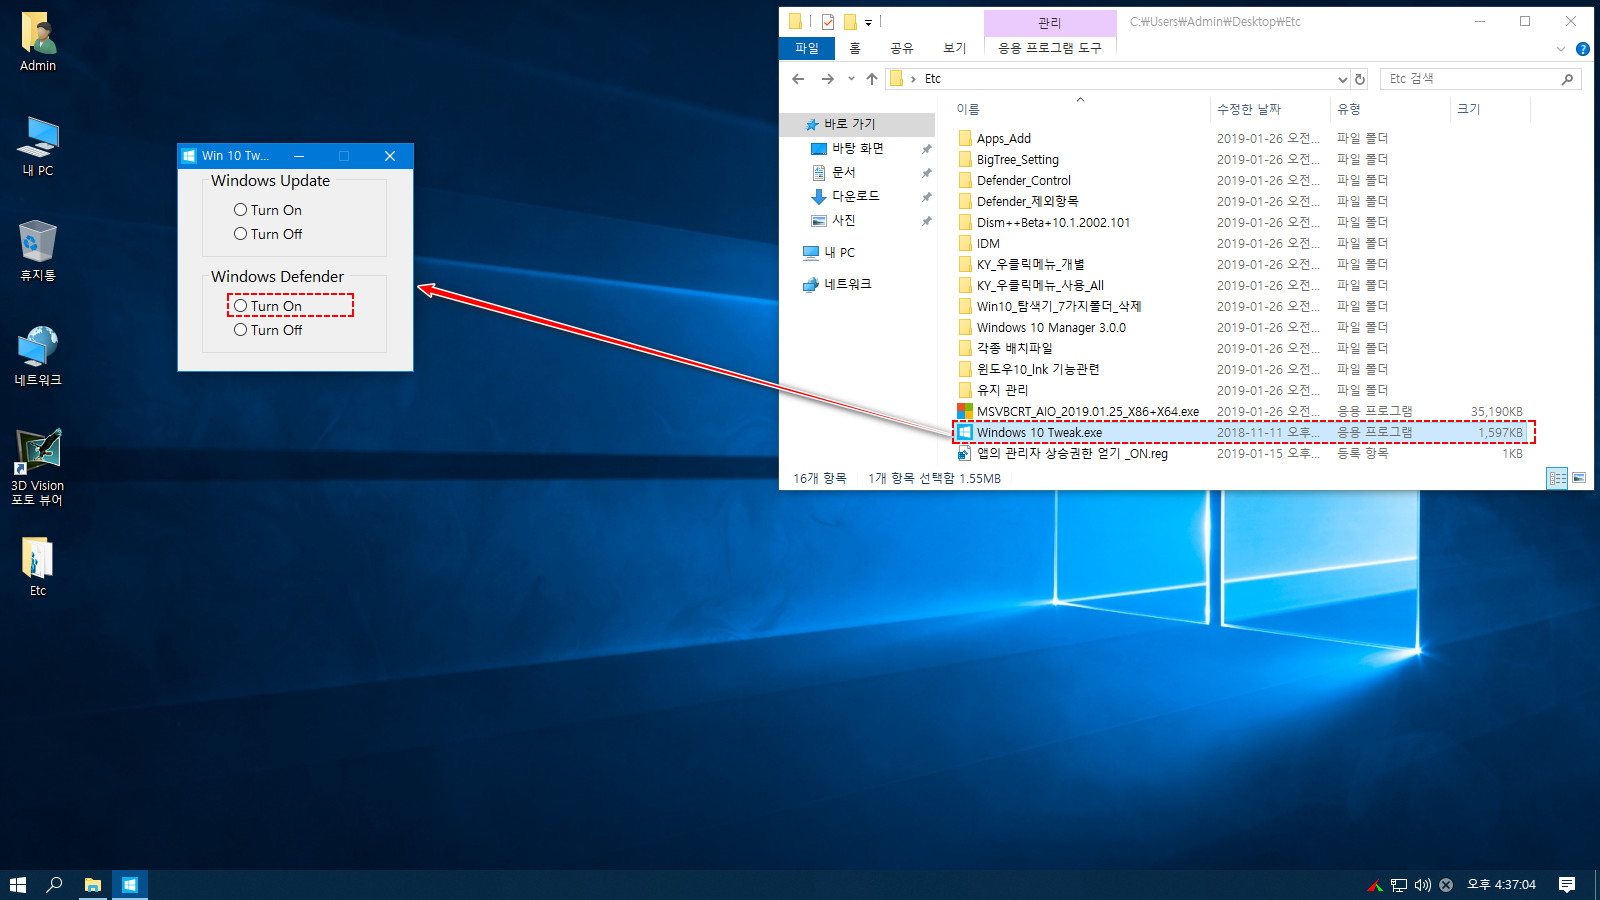1600x900 pixels.
Task: Select Windows Update Turn Off radio
Action: point(268,234)
